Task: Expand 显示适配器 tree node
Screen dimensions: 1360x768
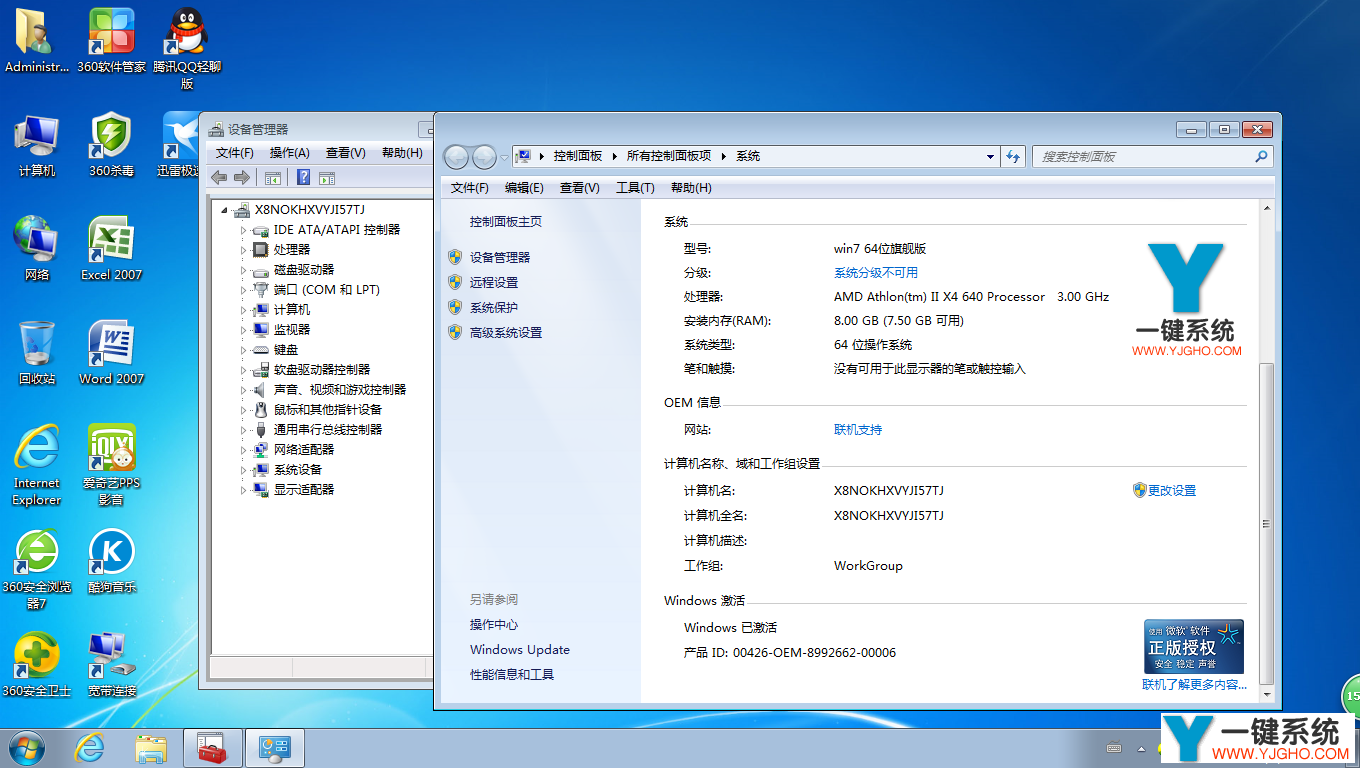Action: point(243,490)
